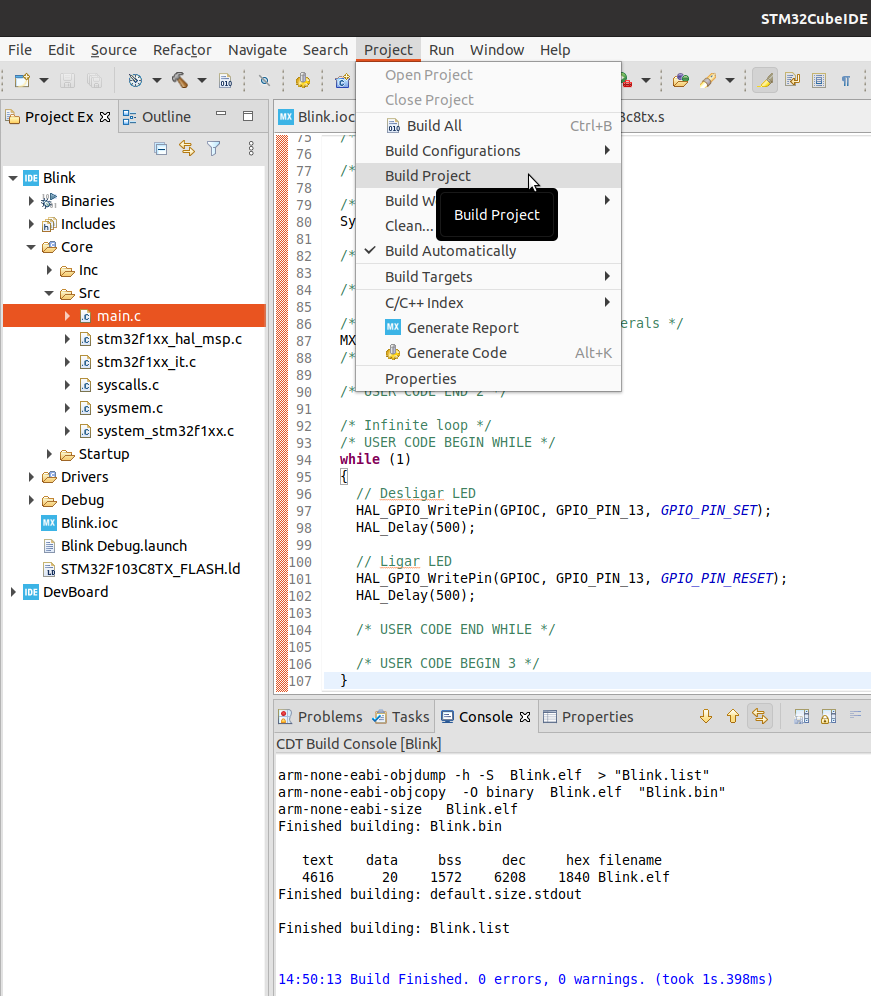Image resolution: width=871 pixels, height=996 pixels.
Task: Click the Open Task folder toolbar icon
Action: (680, 81)
